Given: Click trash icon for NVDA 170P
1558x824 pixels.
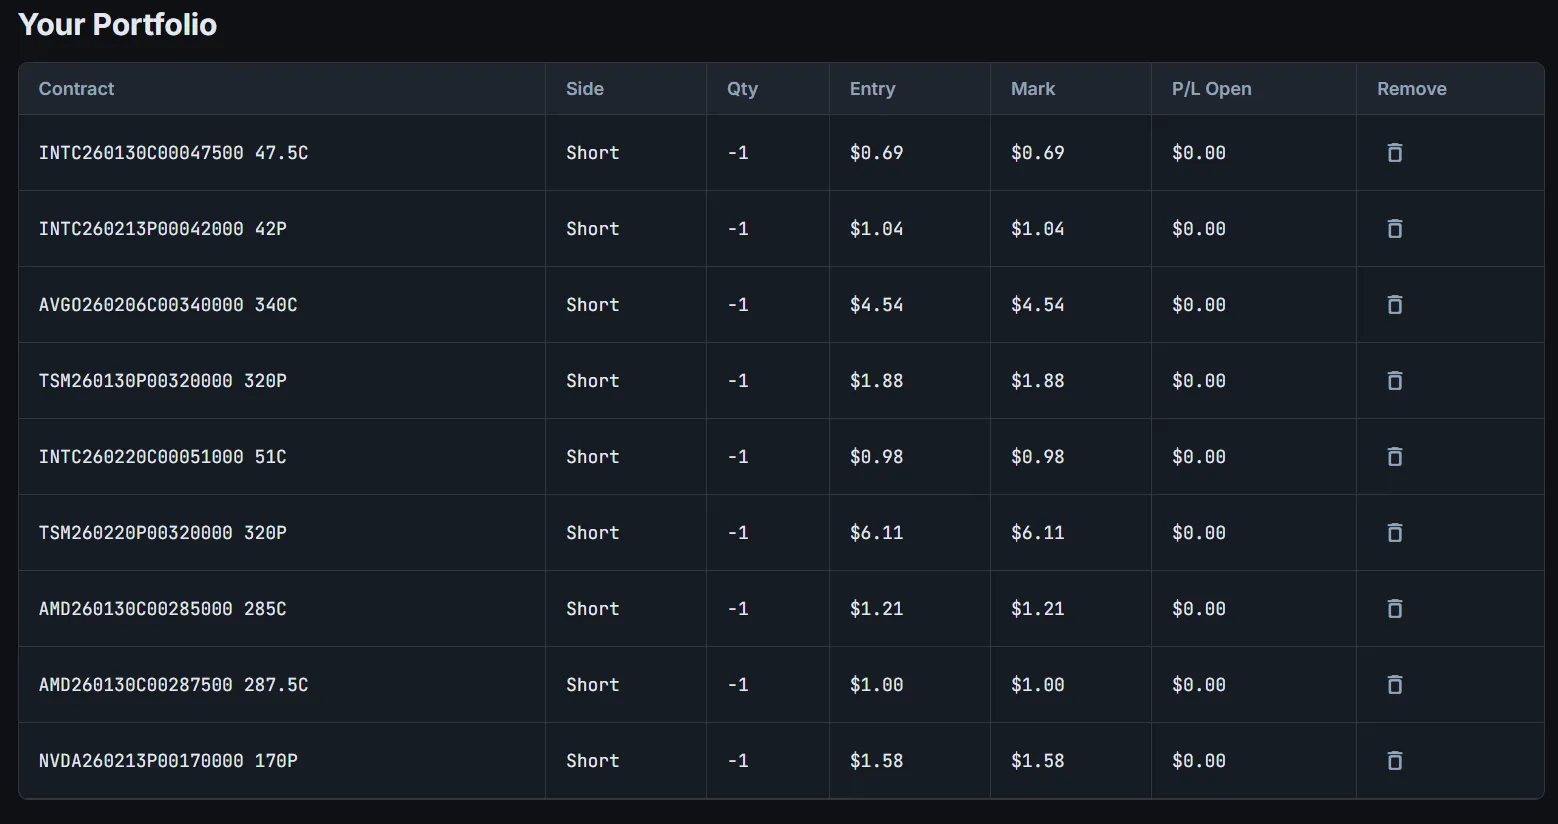Looking at the screenshot, I should pos(1394,761).
